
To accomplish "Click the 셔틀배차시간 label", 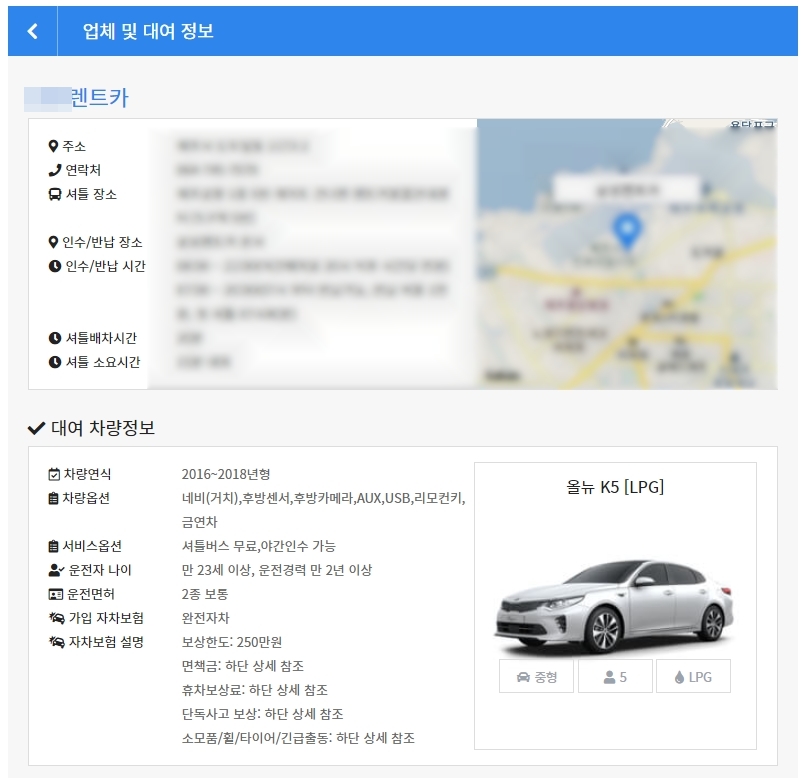I will pos(101,338).
